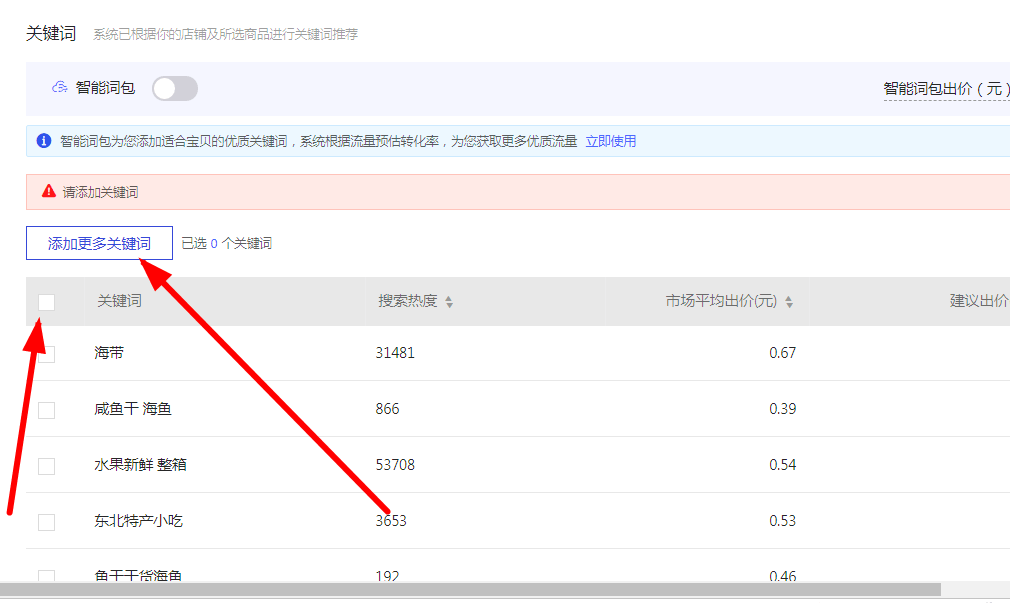Click the search heat value 866
This screenshot has height=603, width=1010.
tap(387, 409)
